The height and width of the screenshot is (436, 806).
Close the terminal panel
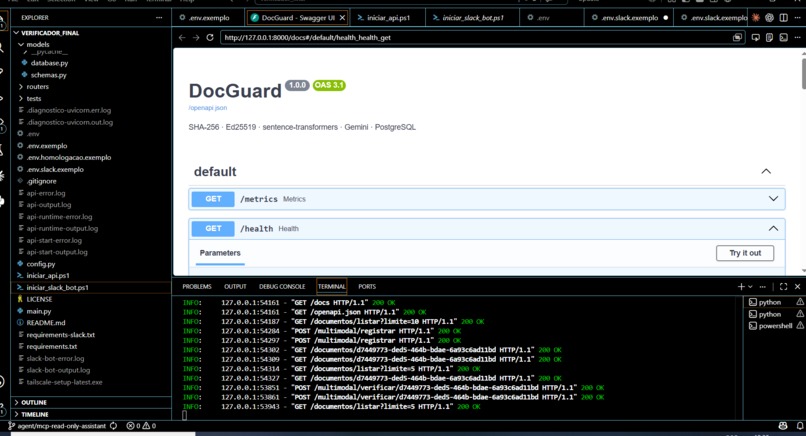click(x=797, y=286)
